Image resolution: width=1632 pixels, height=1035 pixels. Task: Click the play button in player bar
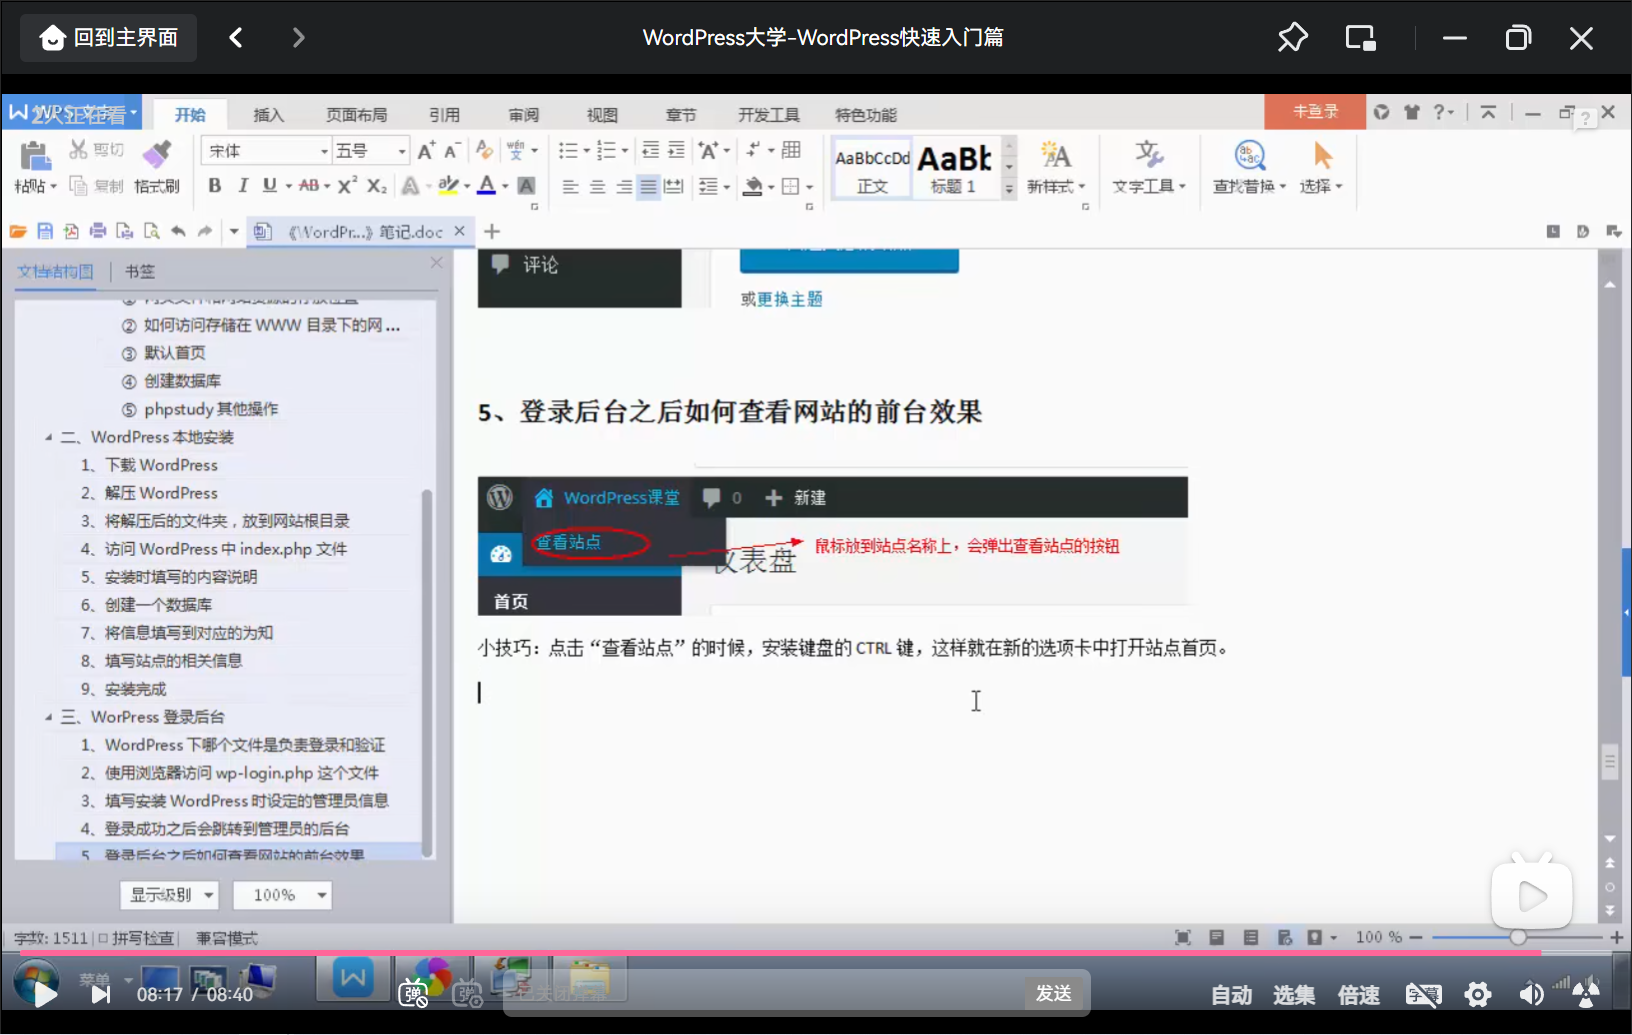(44, 993)
